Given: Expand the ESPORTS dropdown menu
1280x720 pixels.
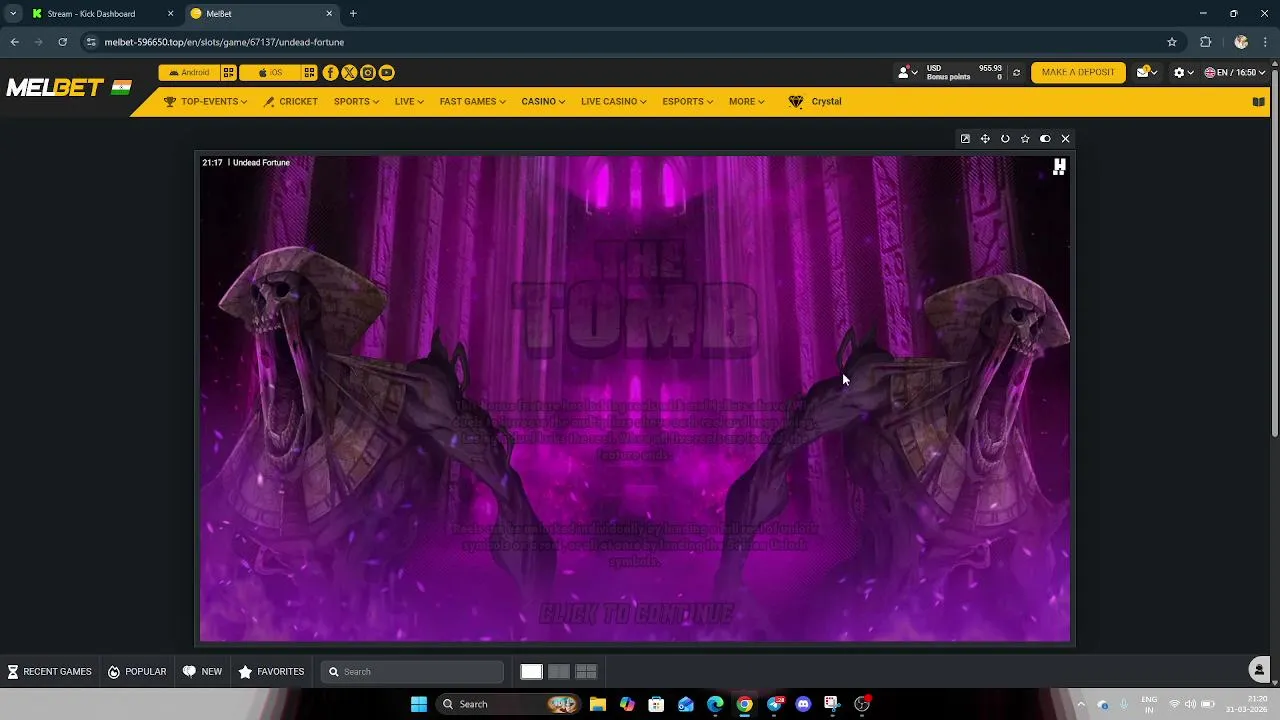Looking at the screenshot, I should [x=687, y=101].
